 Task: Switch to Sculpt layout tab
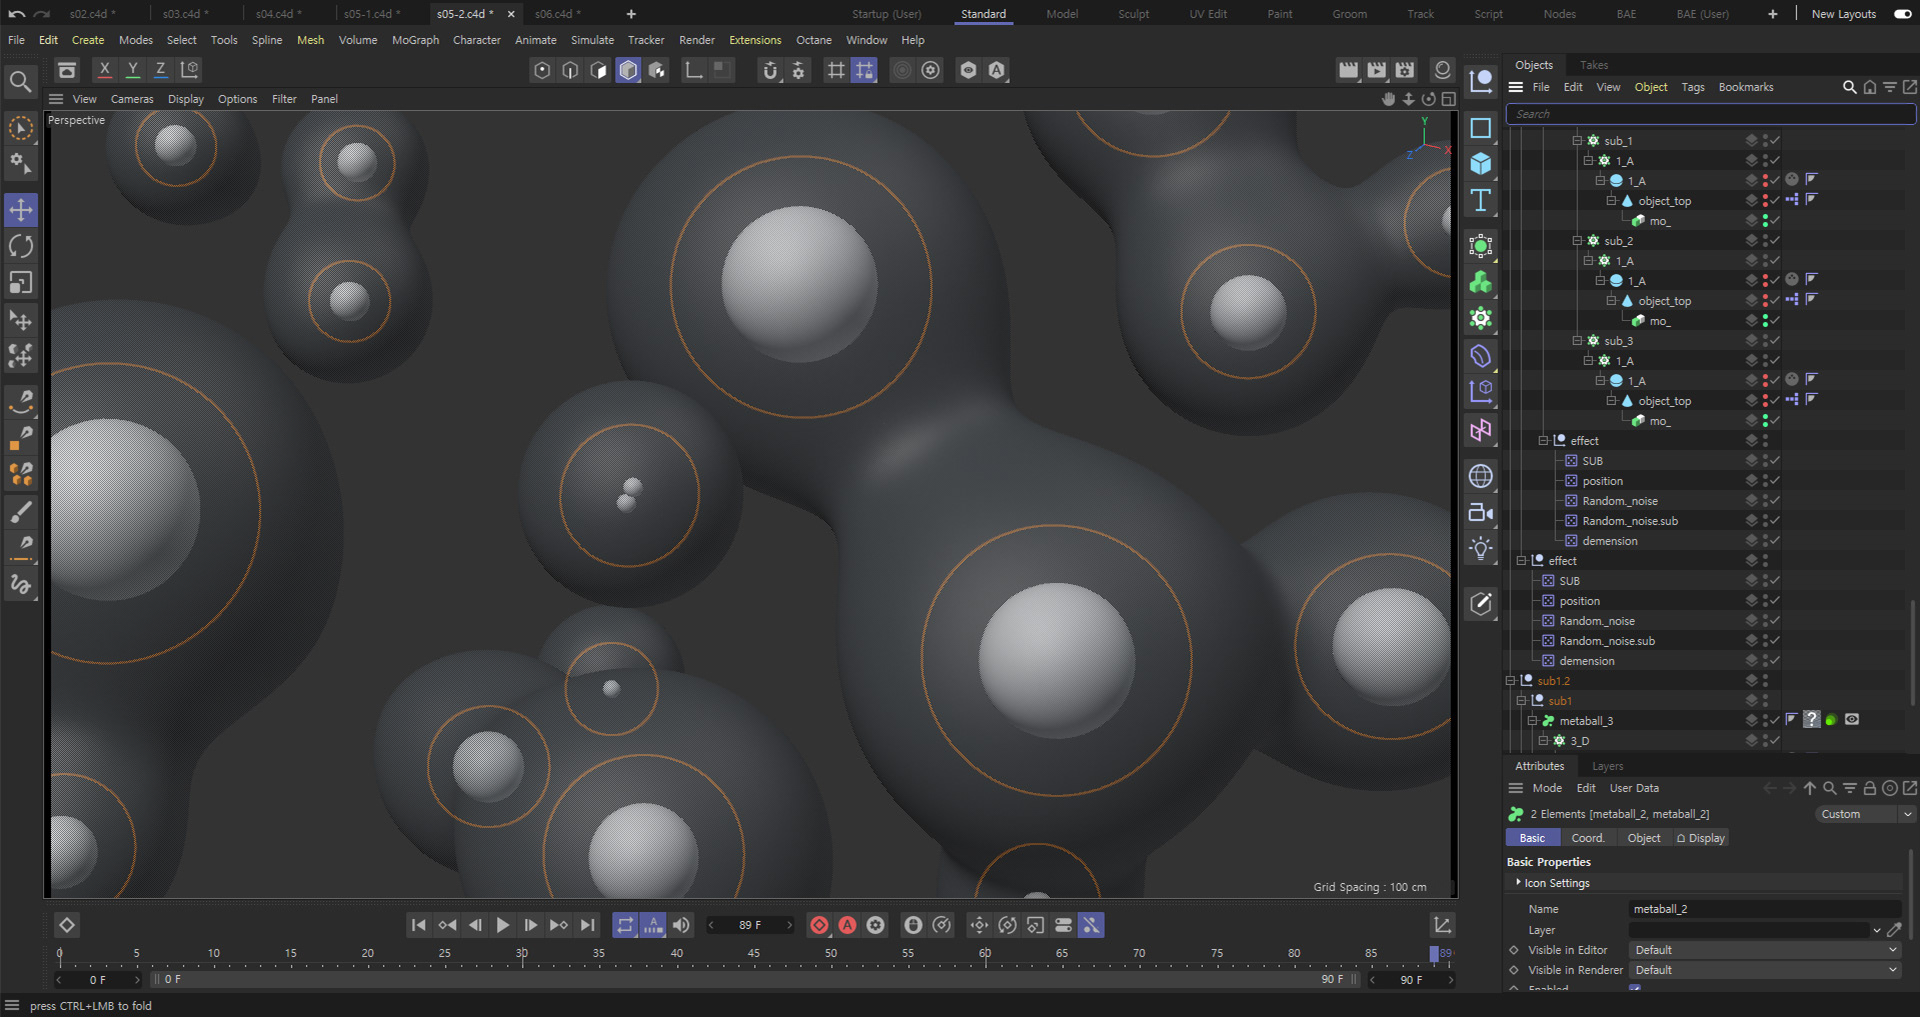pyautogui.click(x=1133, y=14)
